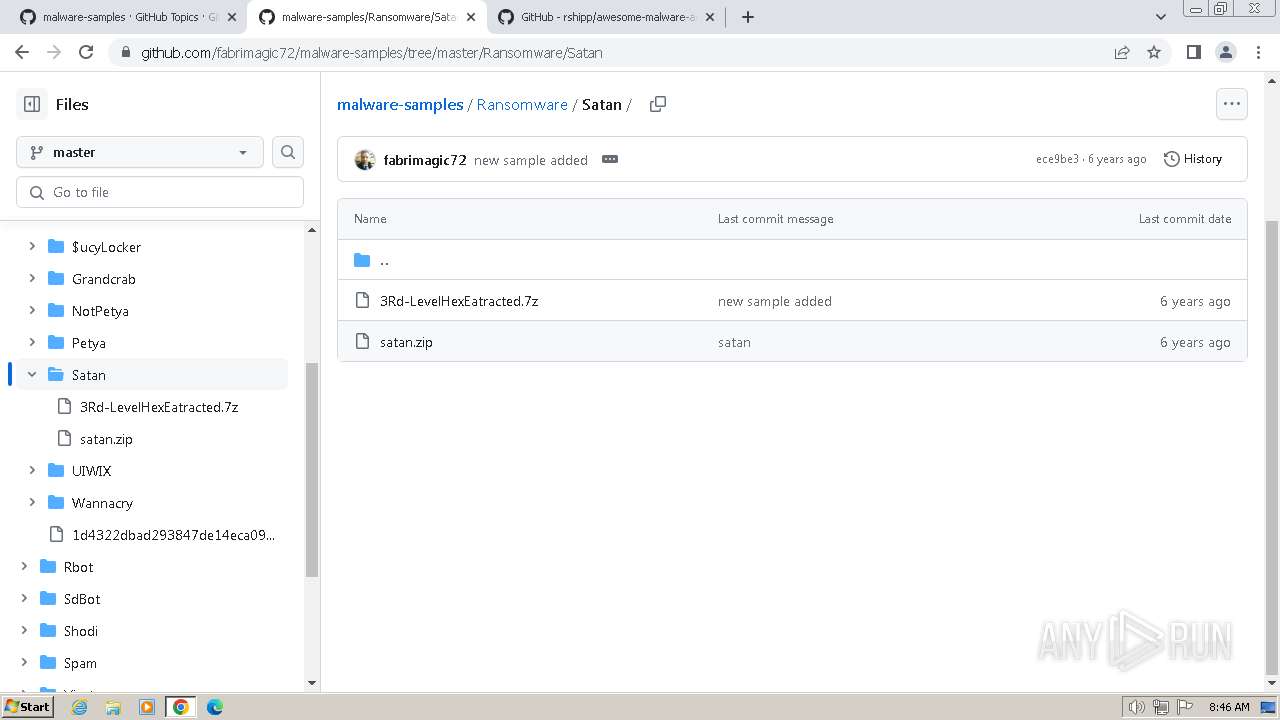
Task: Expand the SdBot folder chevron
Action: [24, 598]
